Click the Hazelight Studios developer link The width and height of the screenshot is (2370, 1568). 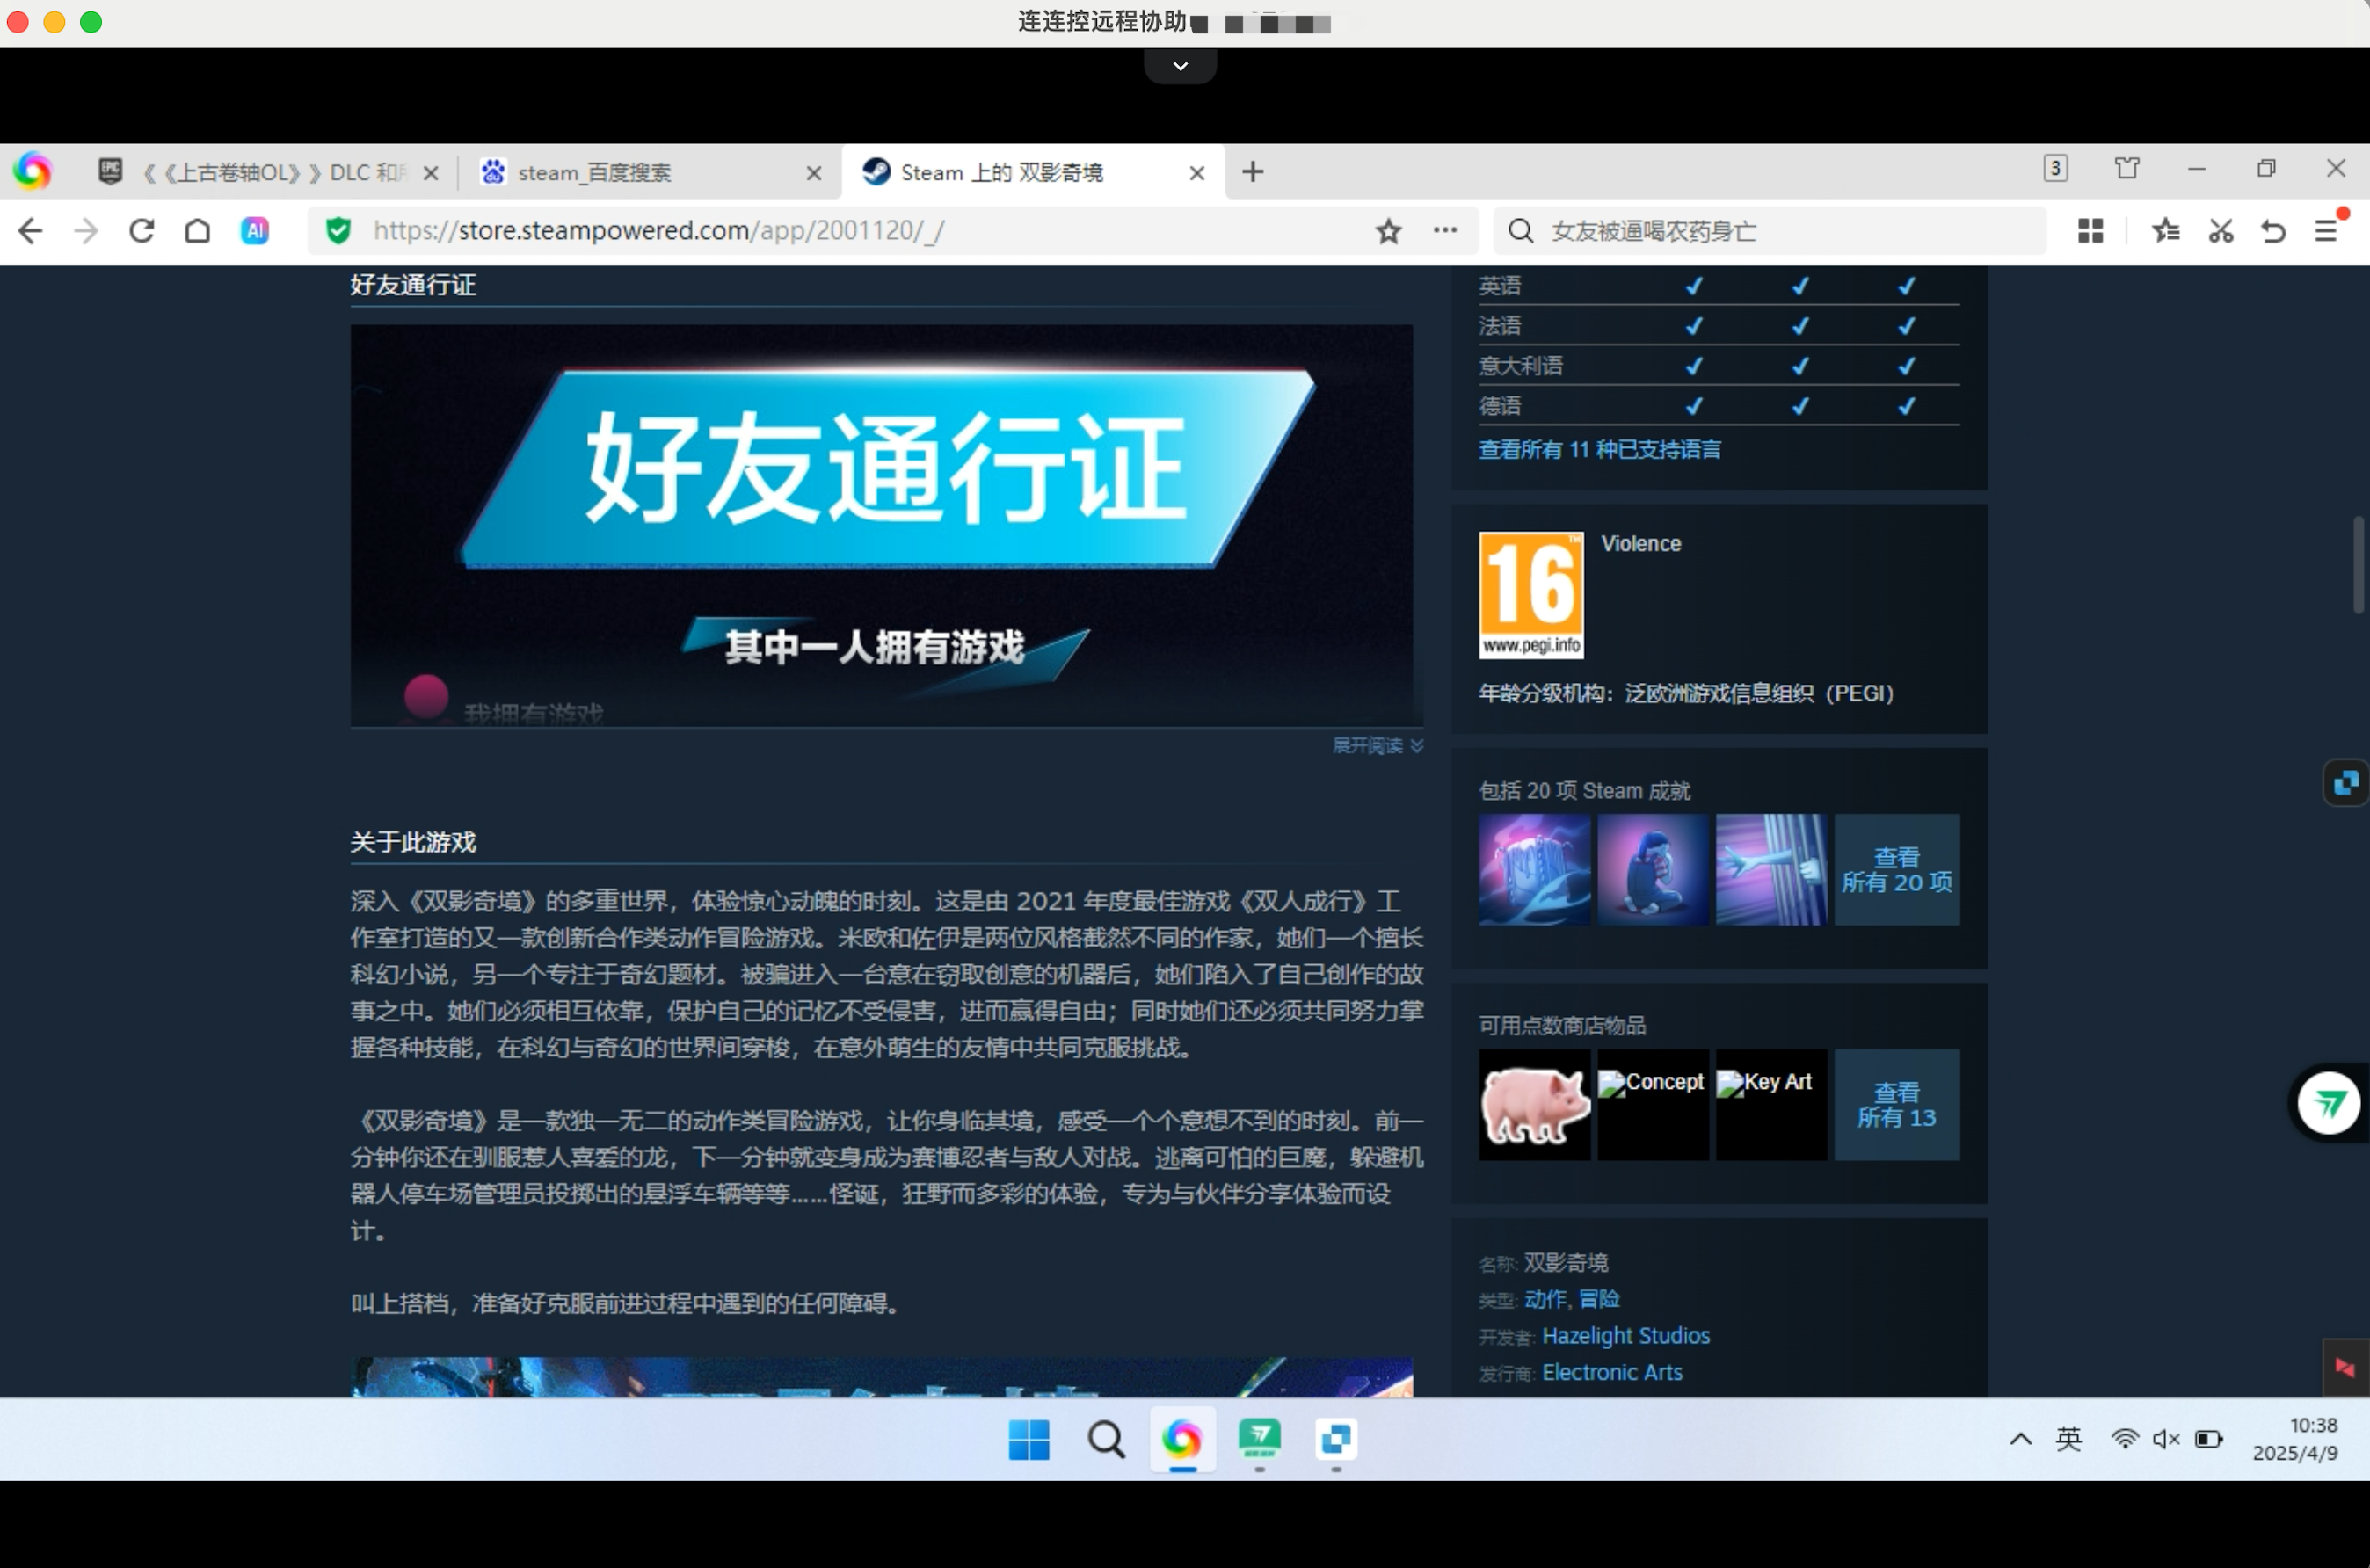(x=1625, y=1335)
